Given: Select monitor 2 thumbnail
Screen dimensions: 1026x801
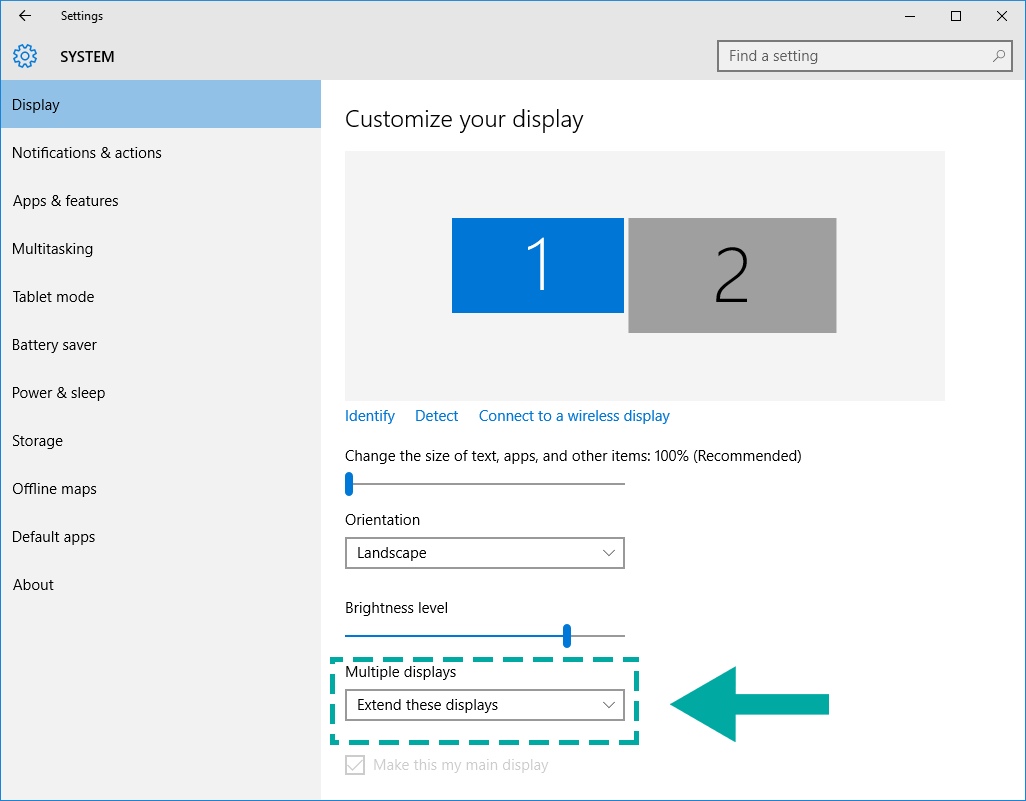Looking at the screenshot, I should (732, 275).
